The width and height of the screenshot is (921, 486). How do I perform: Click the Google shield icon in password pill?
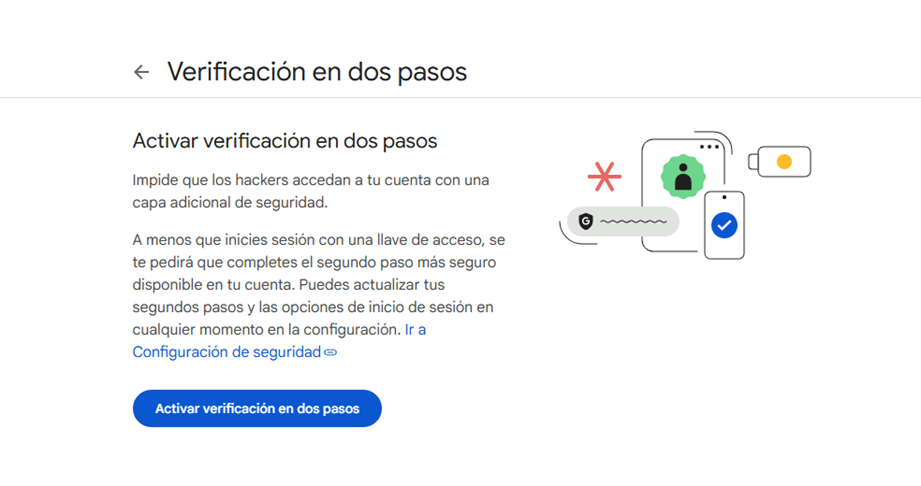click(586, 222)
